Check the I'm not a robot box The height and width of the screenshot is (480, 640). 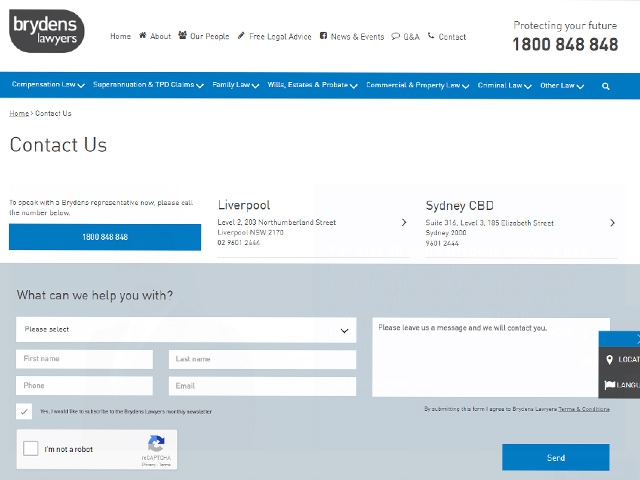pos(31,448)
